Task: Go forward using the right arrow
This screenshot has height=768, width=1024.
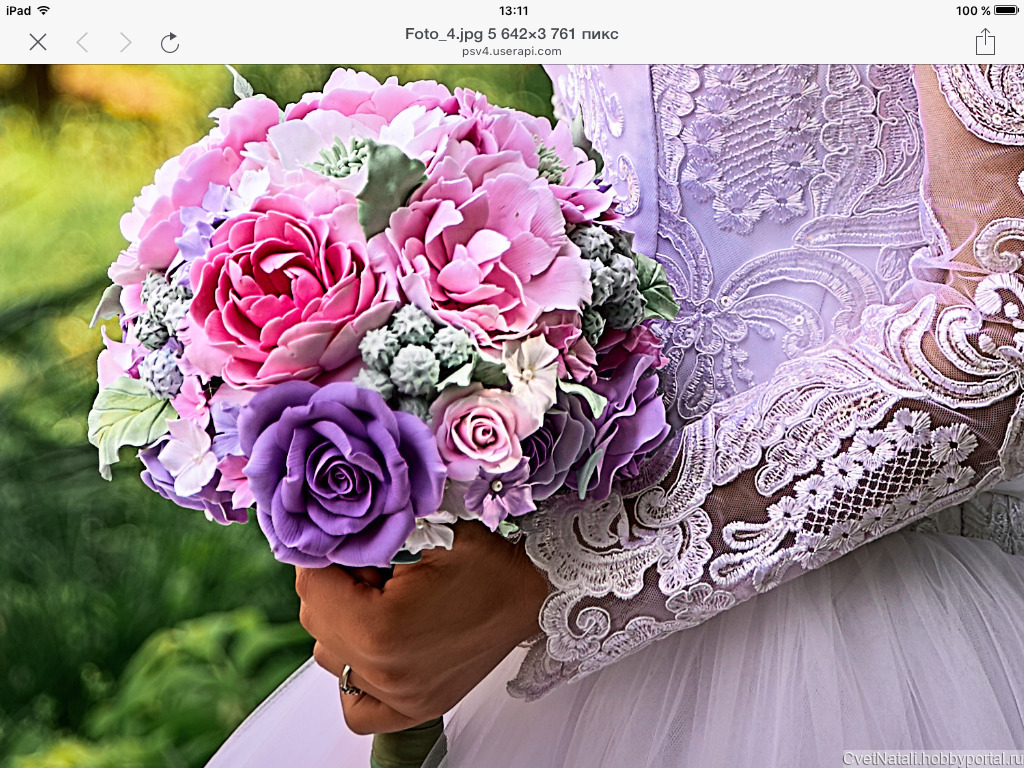Action: [x=125, y=42]
